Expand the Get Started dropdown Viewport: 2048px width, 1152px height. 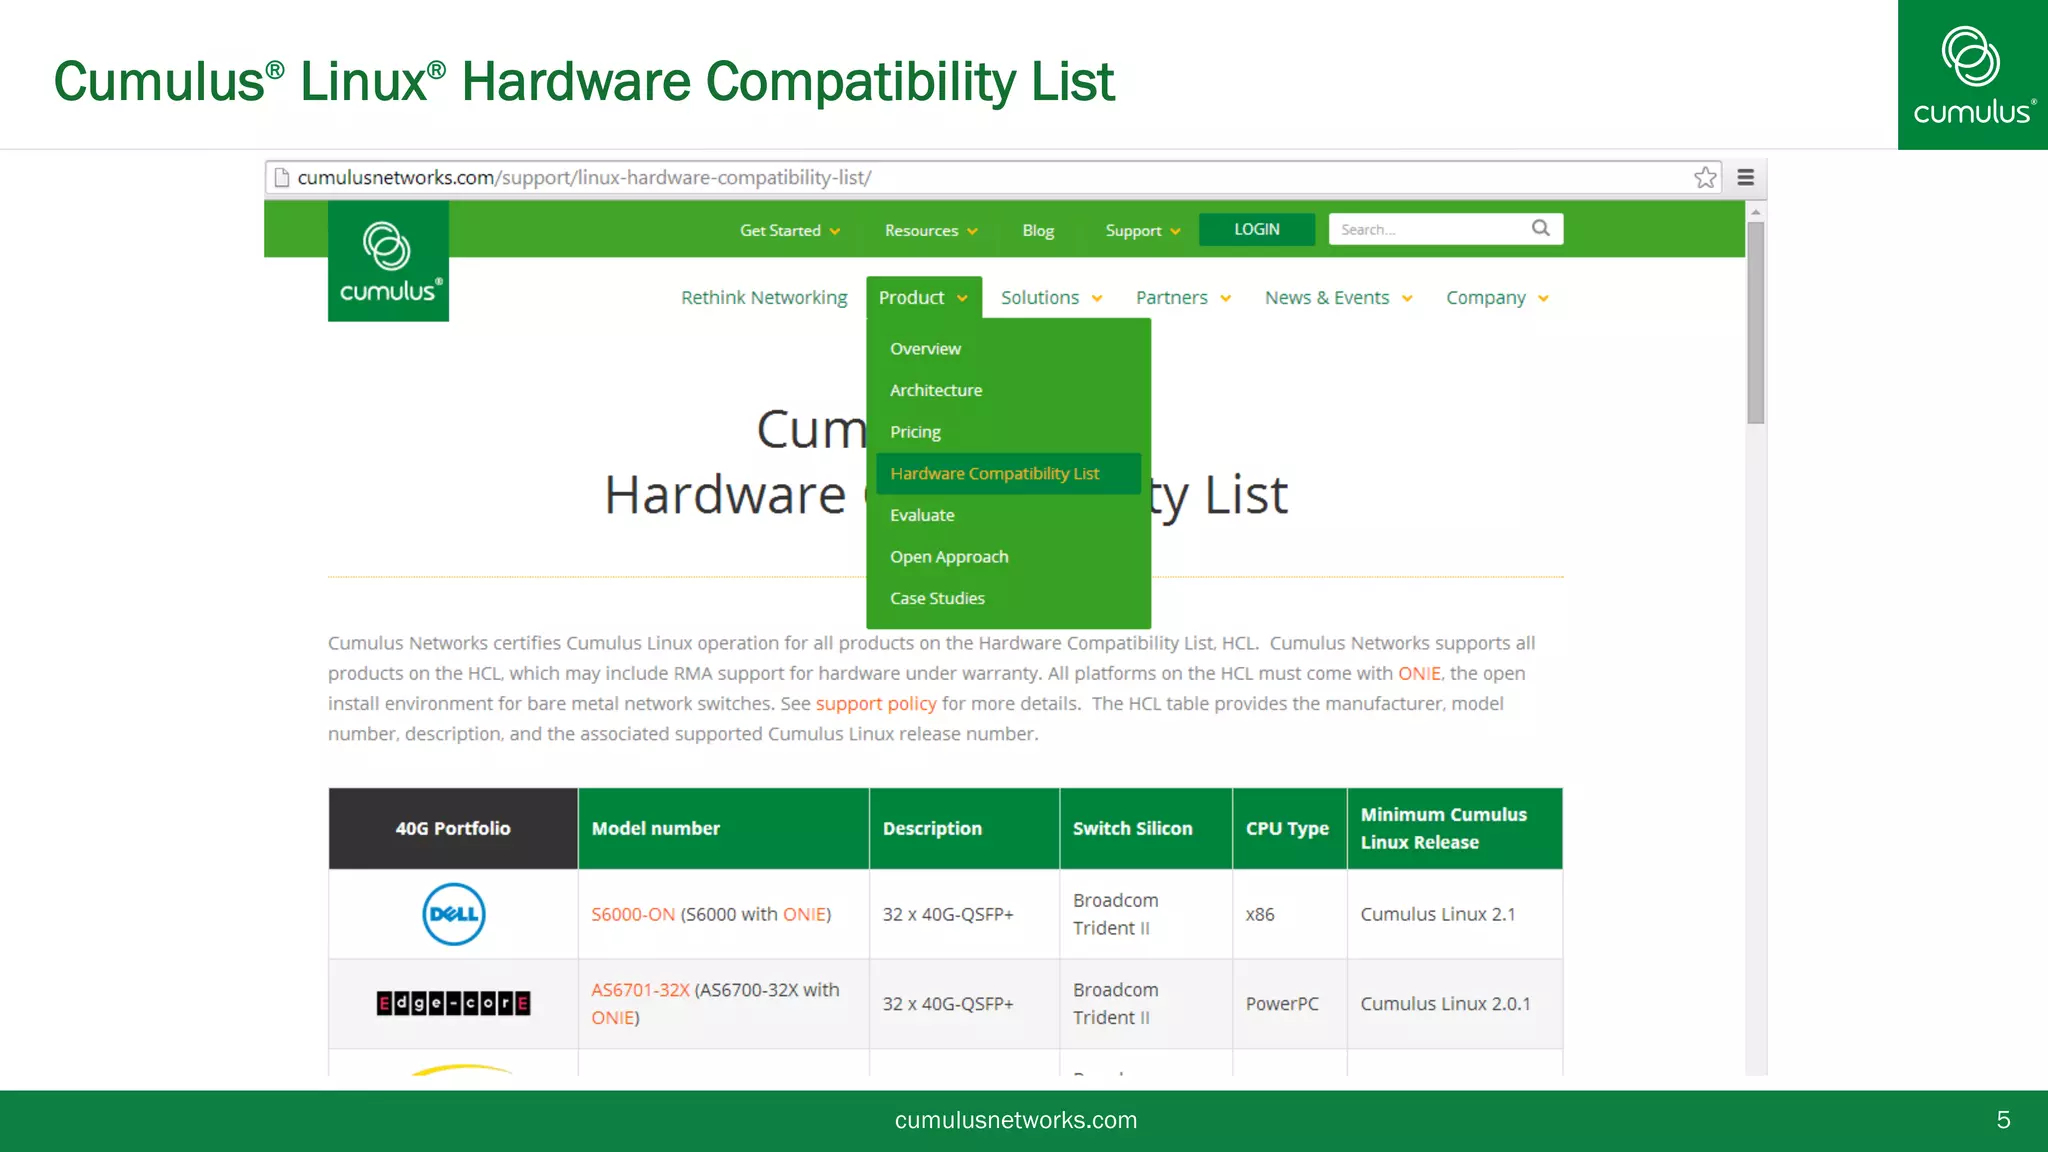pyautogui.click(x=790, y=230)
